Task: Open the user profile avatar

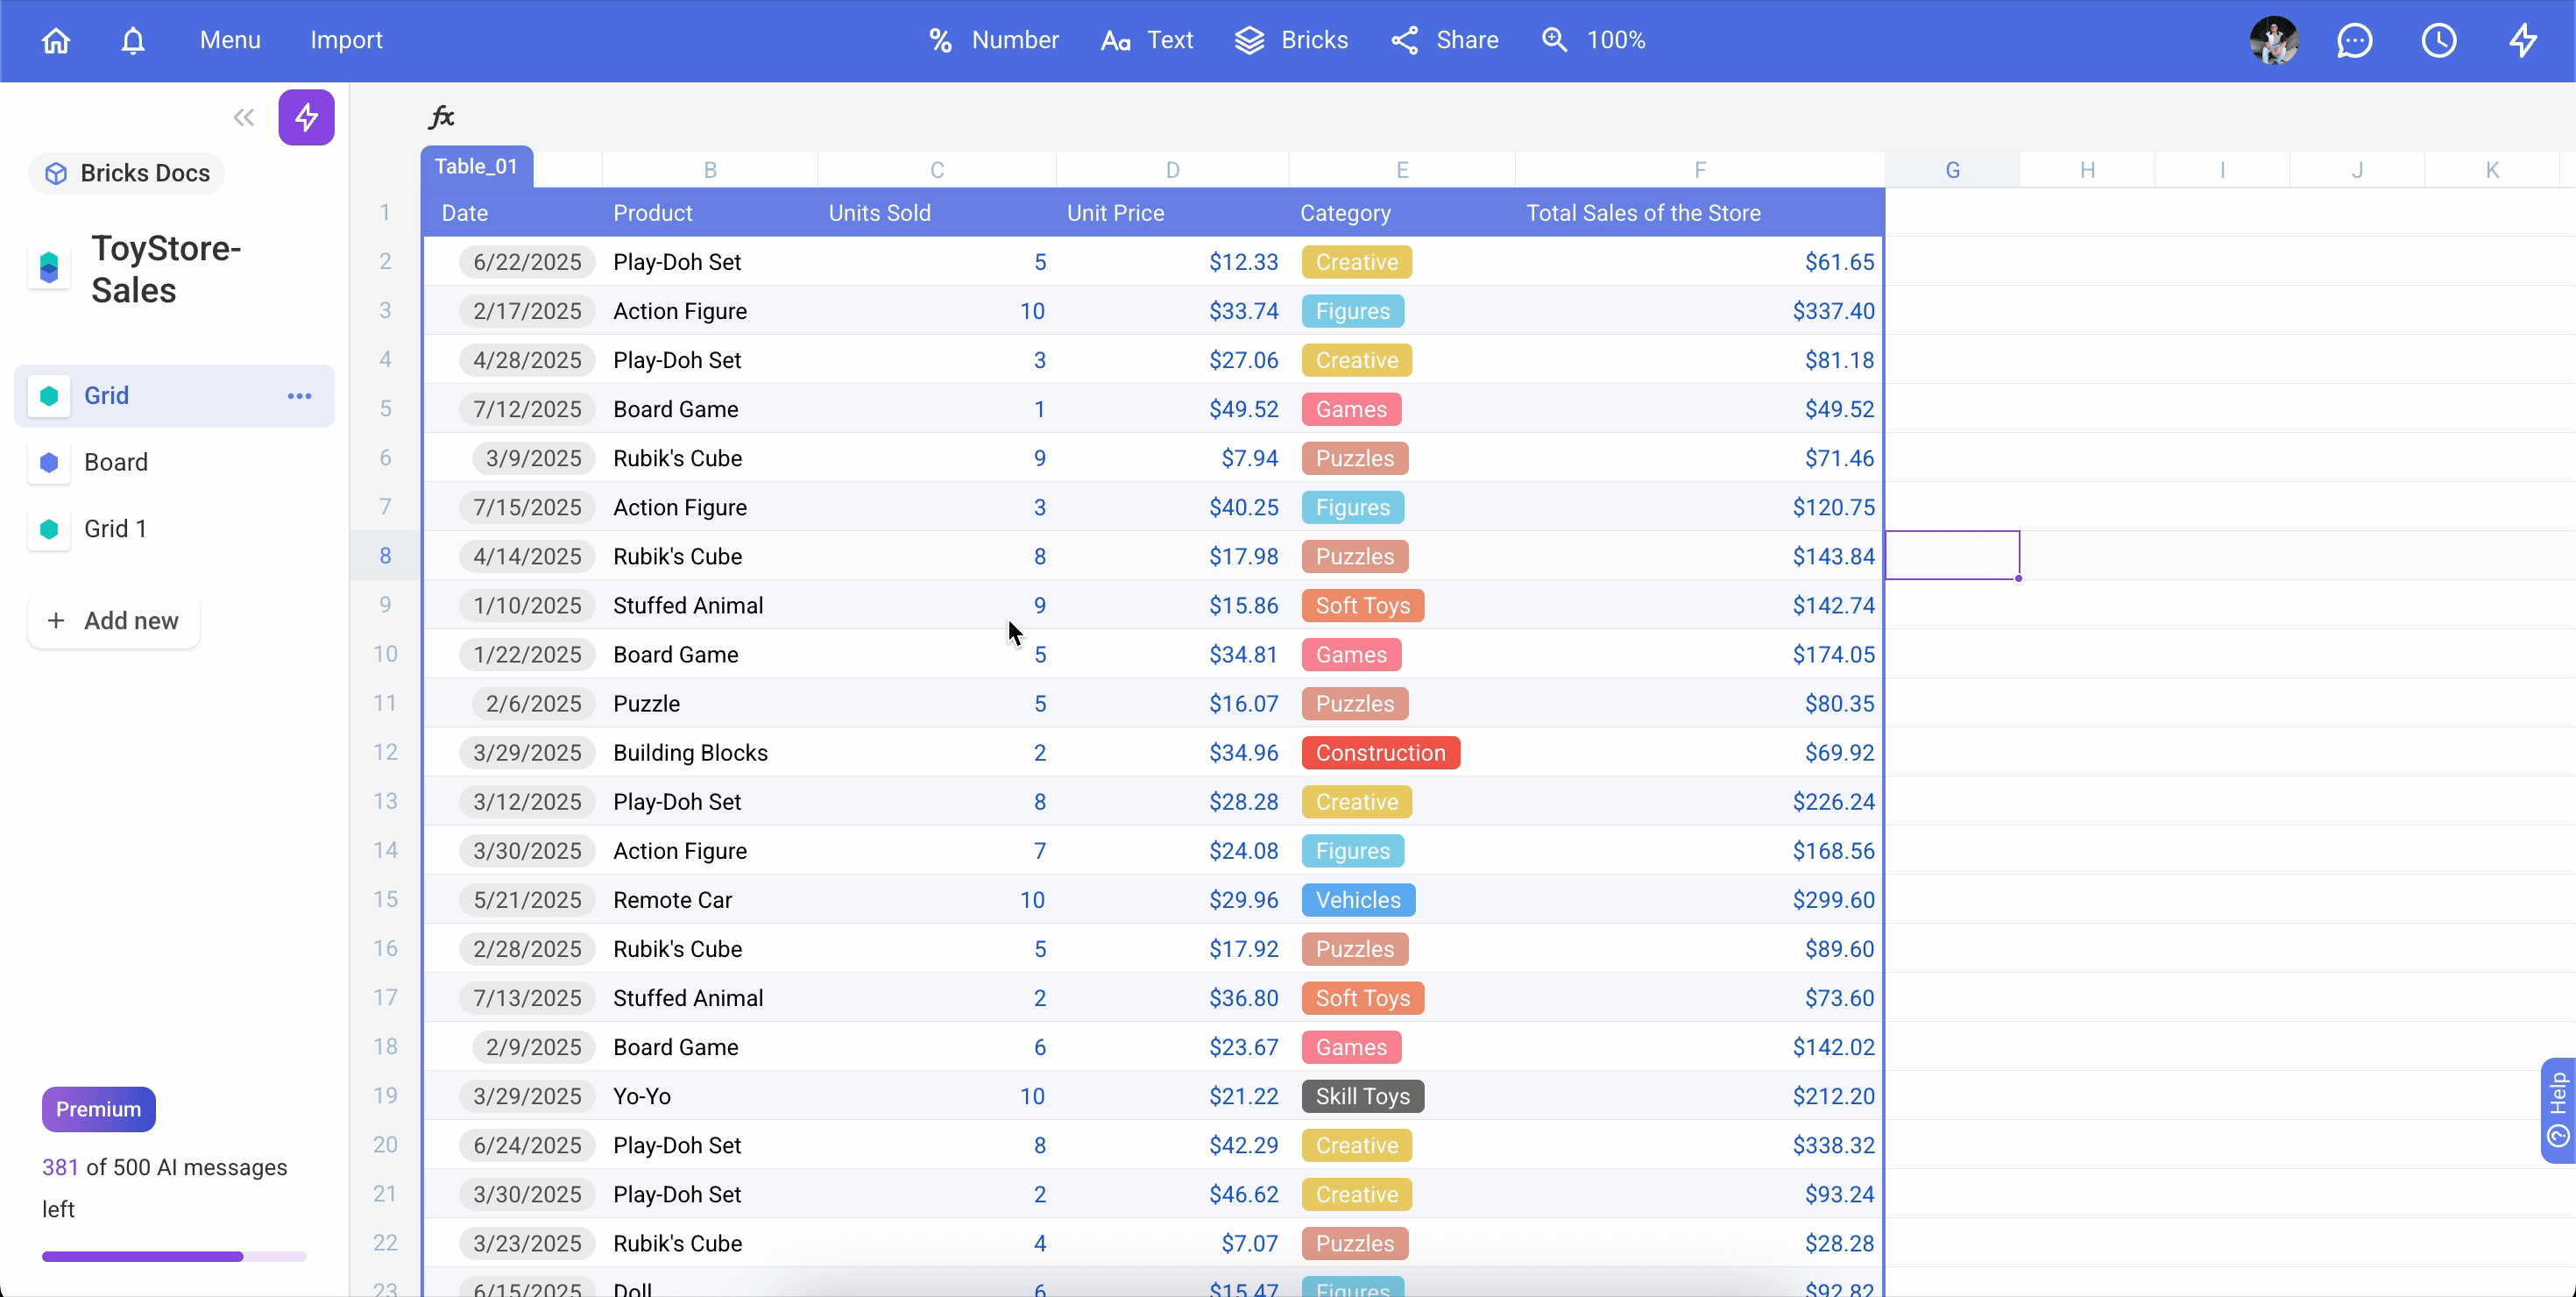Action: click(2273, 40)
